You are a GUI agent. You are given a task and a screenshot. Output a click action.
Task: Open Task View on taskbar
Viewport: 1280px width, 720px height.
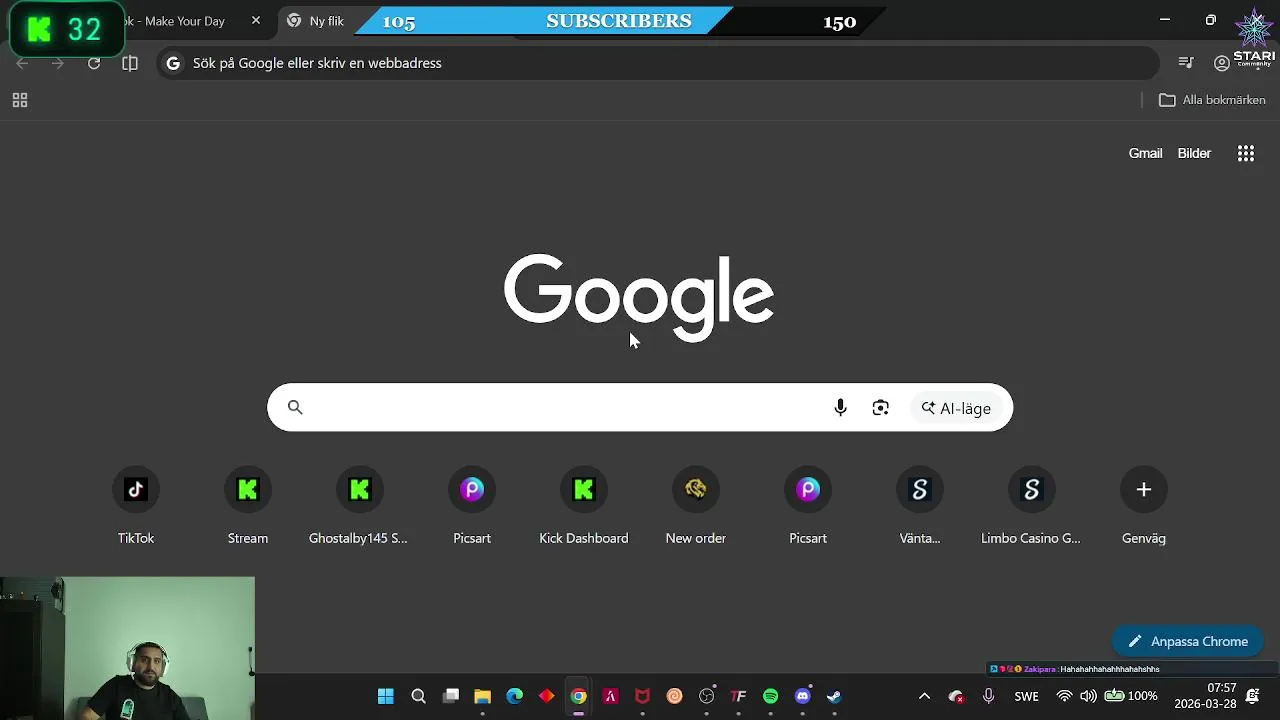451,696
